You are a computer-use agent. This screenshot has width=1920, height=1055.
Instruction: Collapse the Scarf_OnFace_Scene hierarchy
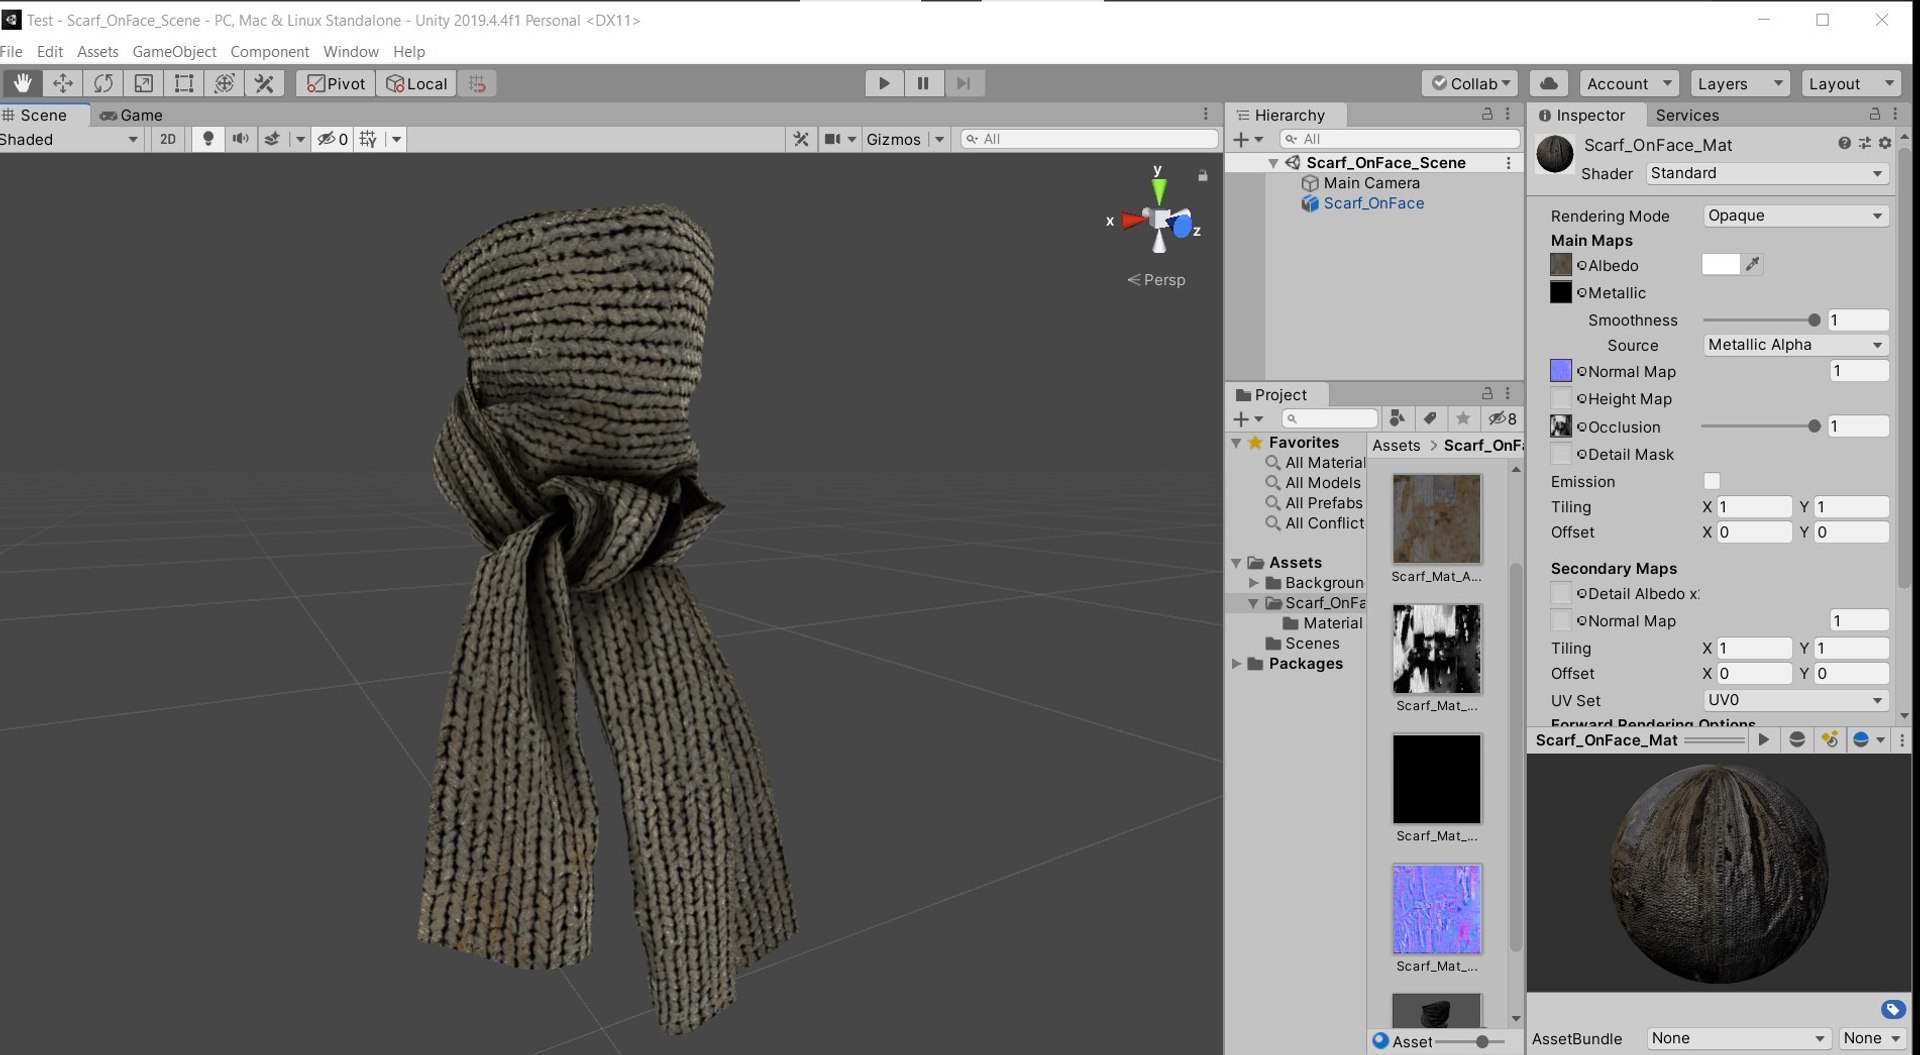click(x=1273, y=163)
